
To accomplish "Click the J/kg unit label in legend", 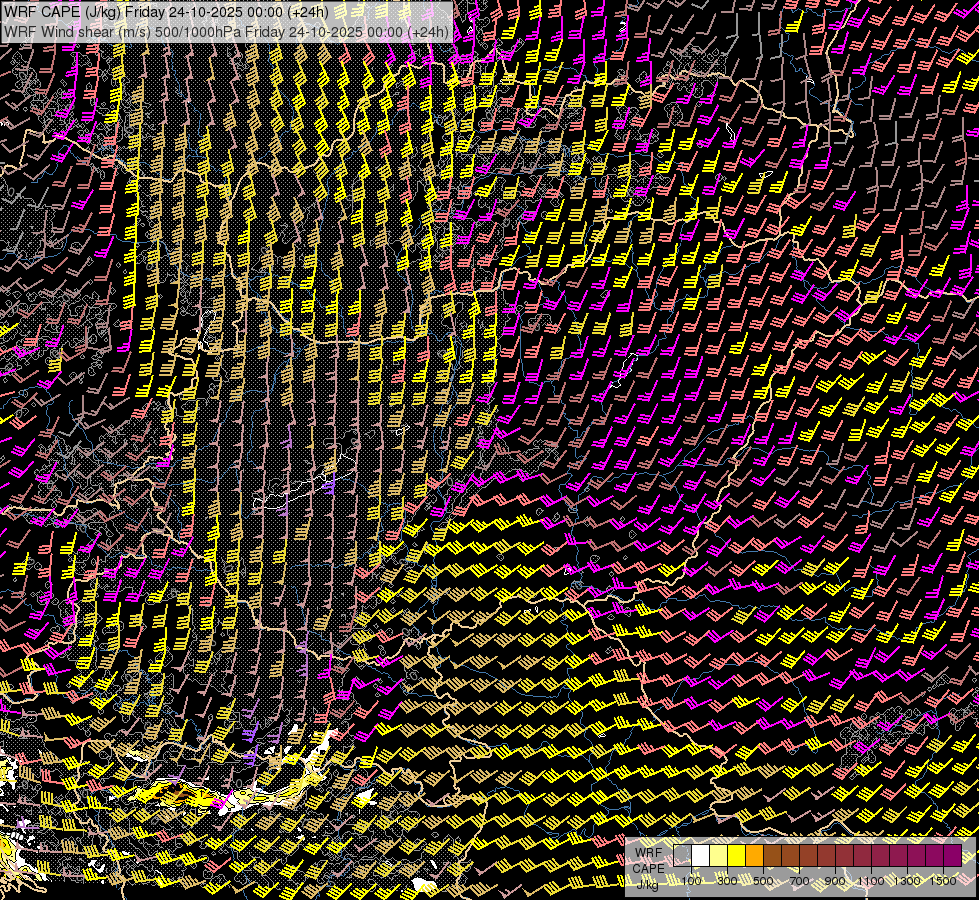I will tap(647, 884).
